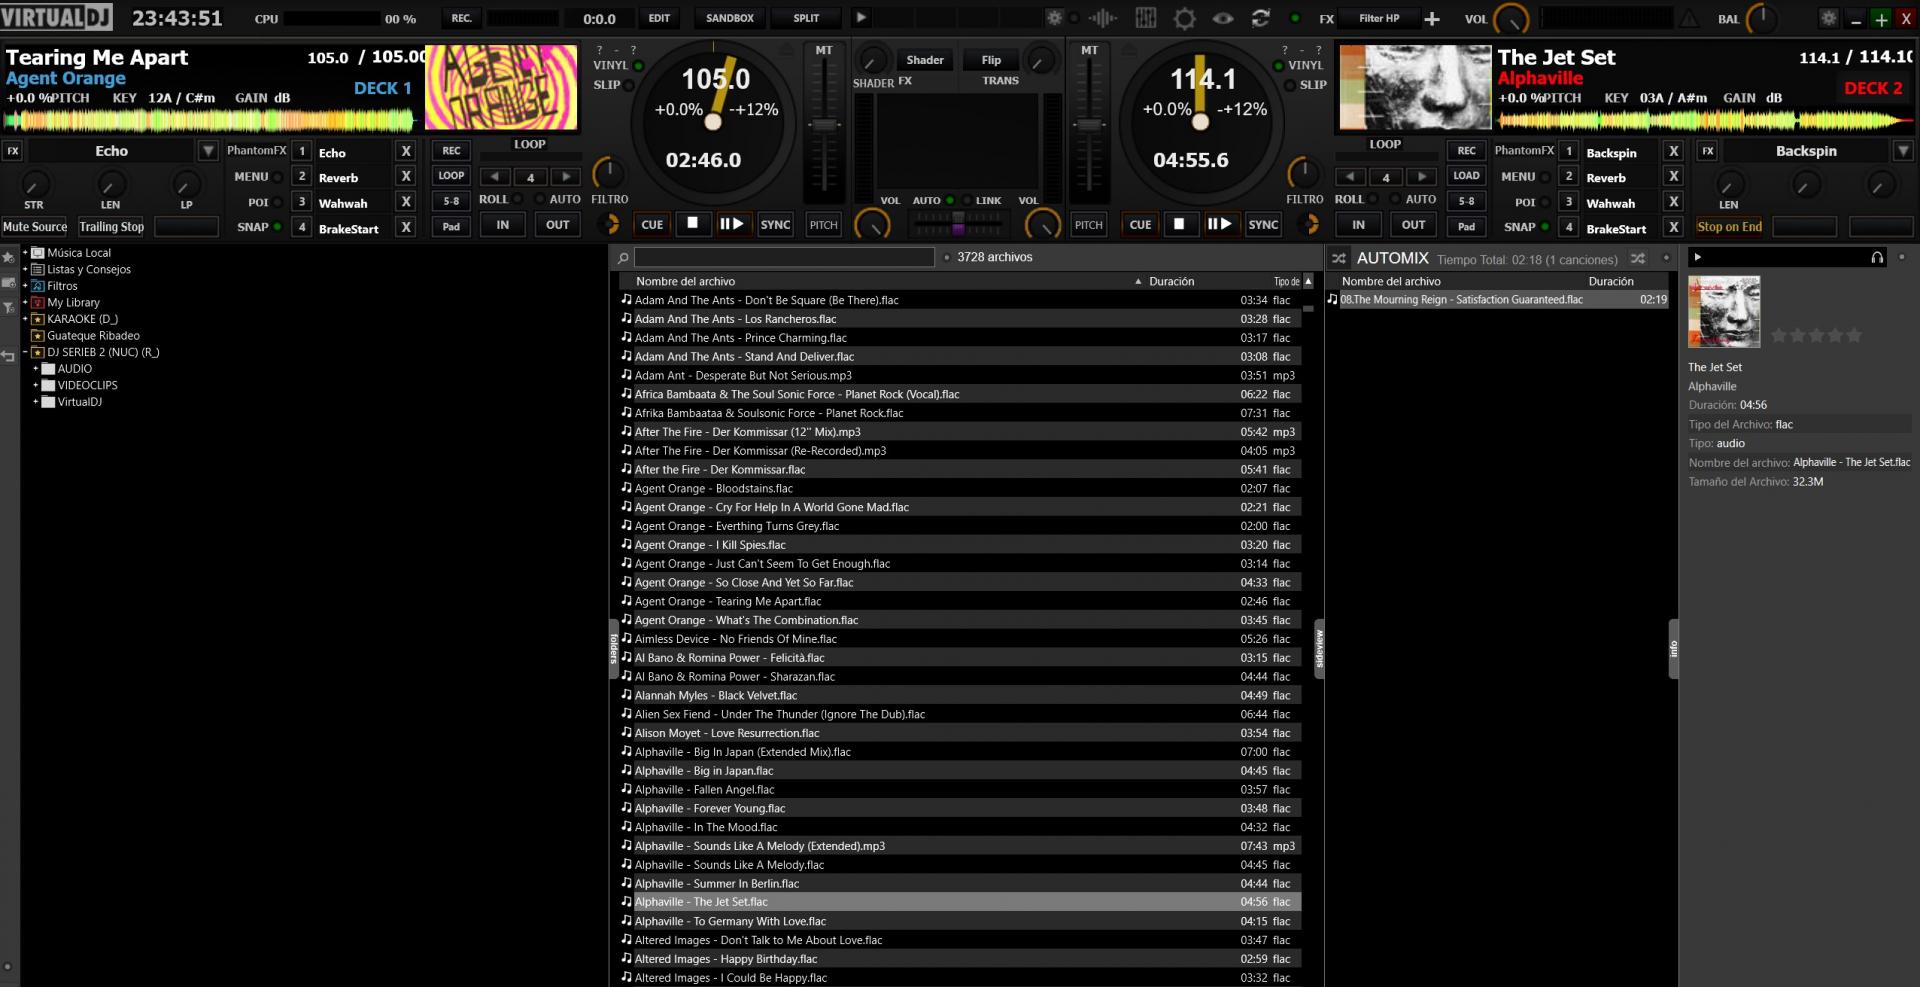Screen dimensions: 1920x987
Task: Open Echo effect dropdown on deck 1
Action: pos(207,151)
